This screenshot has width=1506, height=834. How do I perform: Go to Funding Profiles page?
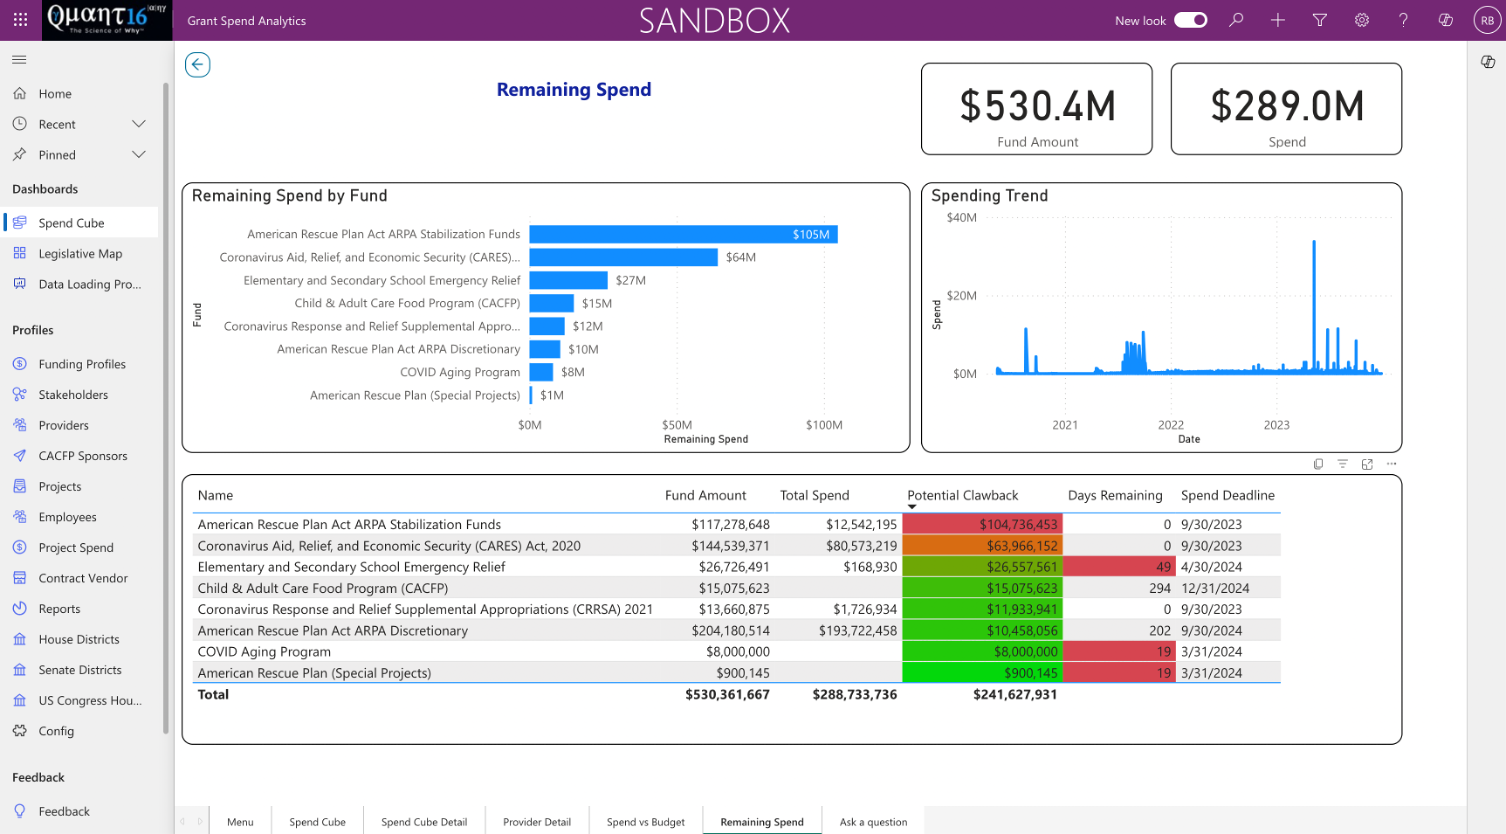(x=82, y=364)
